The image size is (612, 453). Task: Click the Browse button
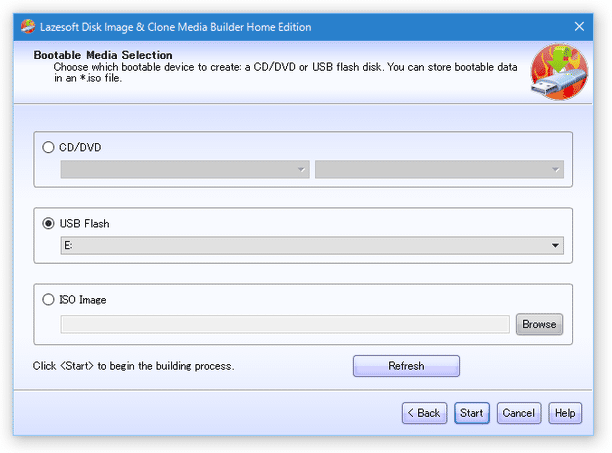(539, 324)
